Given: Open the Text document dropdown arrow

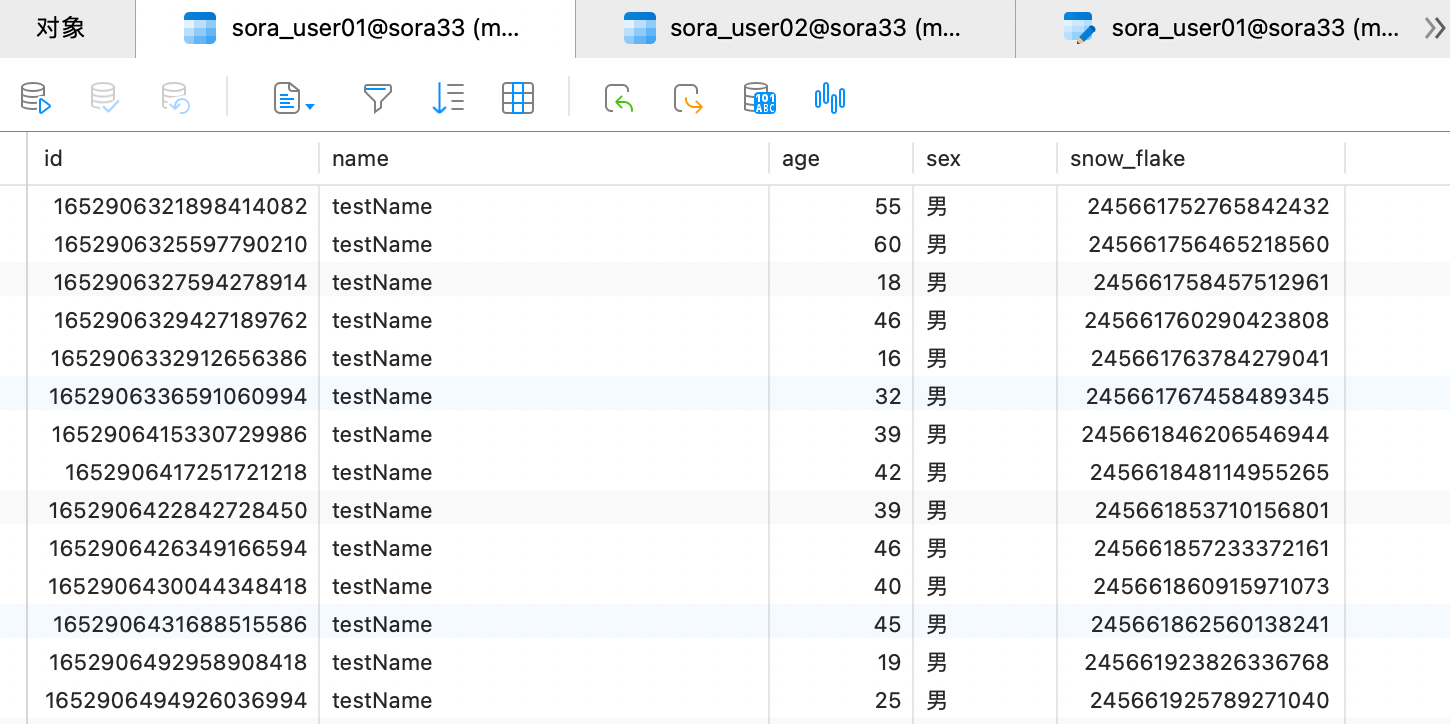Looking at the screenshot, I should [310, 106].
